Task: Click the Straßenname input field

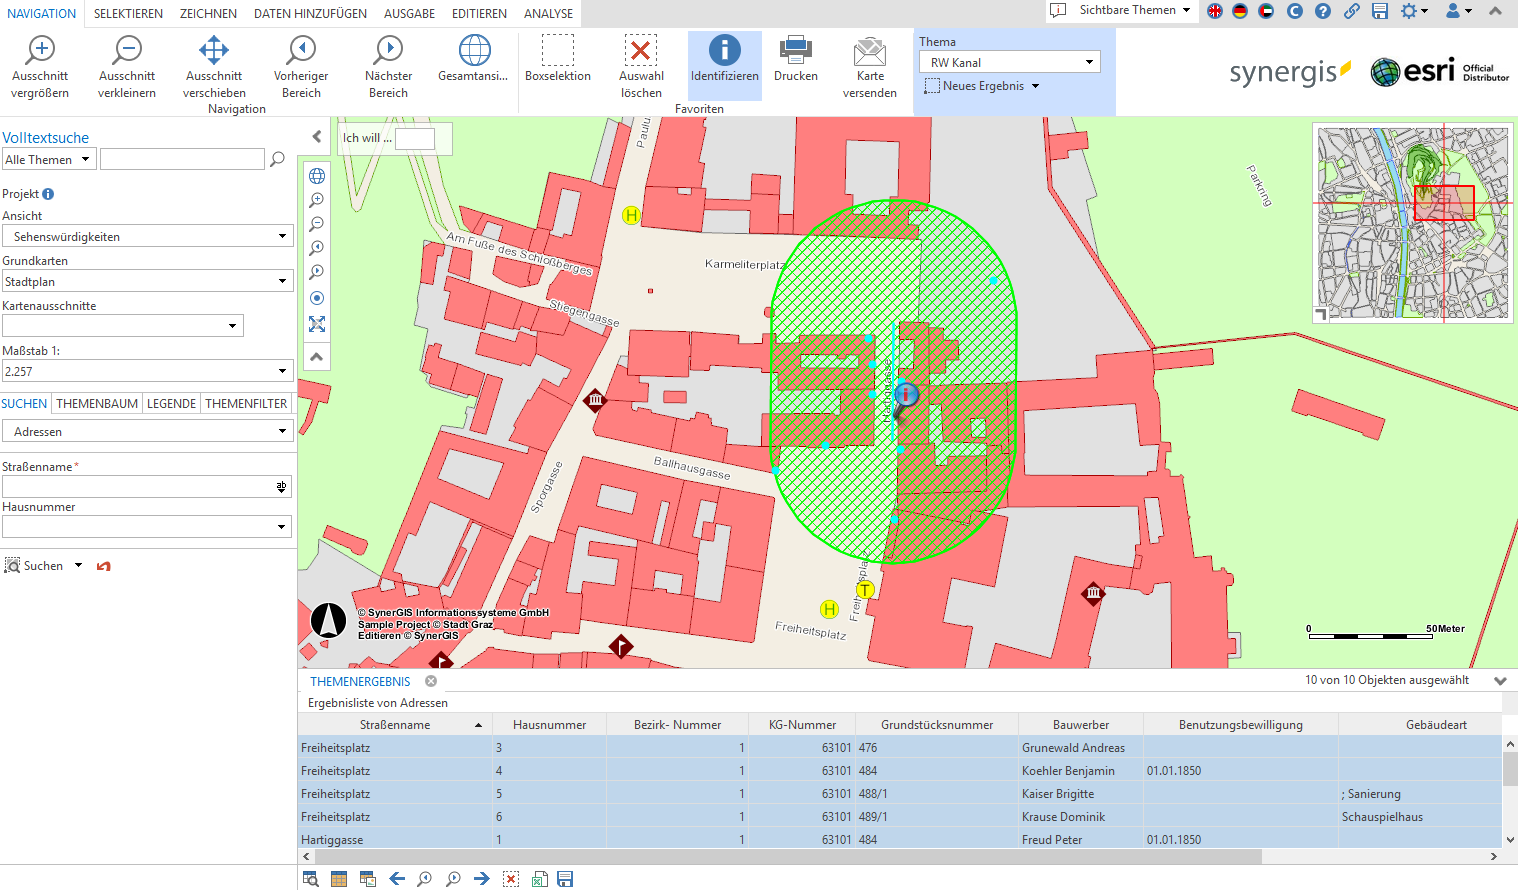Action: 138,486
